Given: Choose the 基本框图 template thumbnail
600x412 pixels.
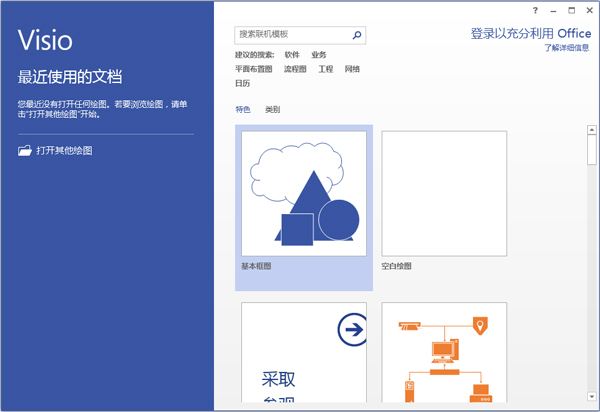Looking at the screenshot, I should tap(304, 194).
